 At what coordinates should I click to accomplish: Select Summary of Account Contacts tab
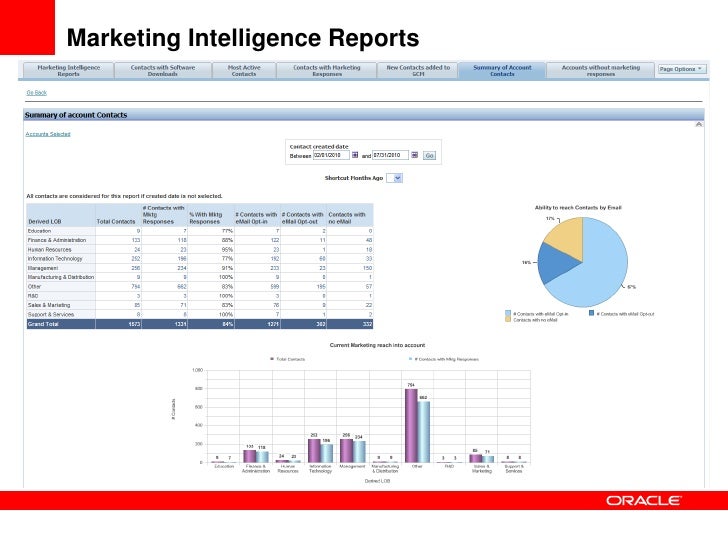[x=502, y=71]
